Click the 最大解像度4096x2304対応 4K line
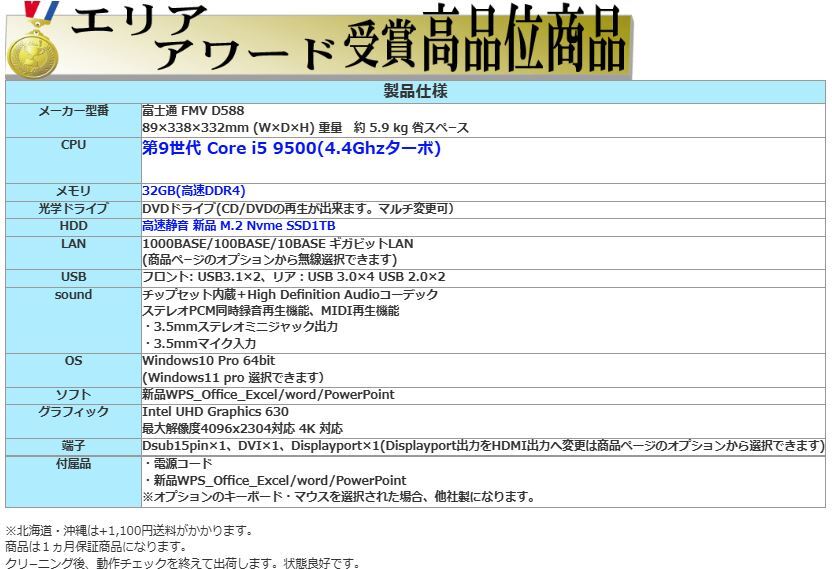 point(242,429)
